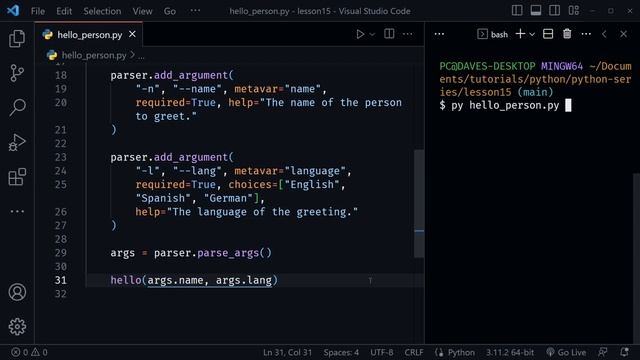Click line number 23 in the gutter

coord(61,158)
